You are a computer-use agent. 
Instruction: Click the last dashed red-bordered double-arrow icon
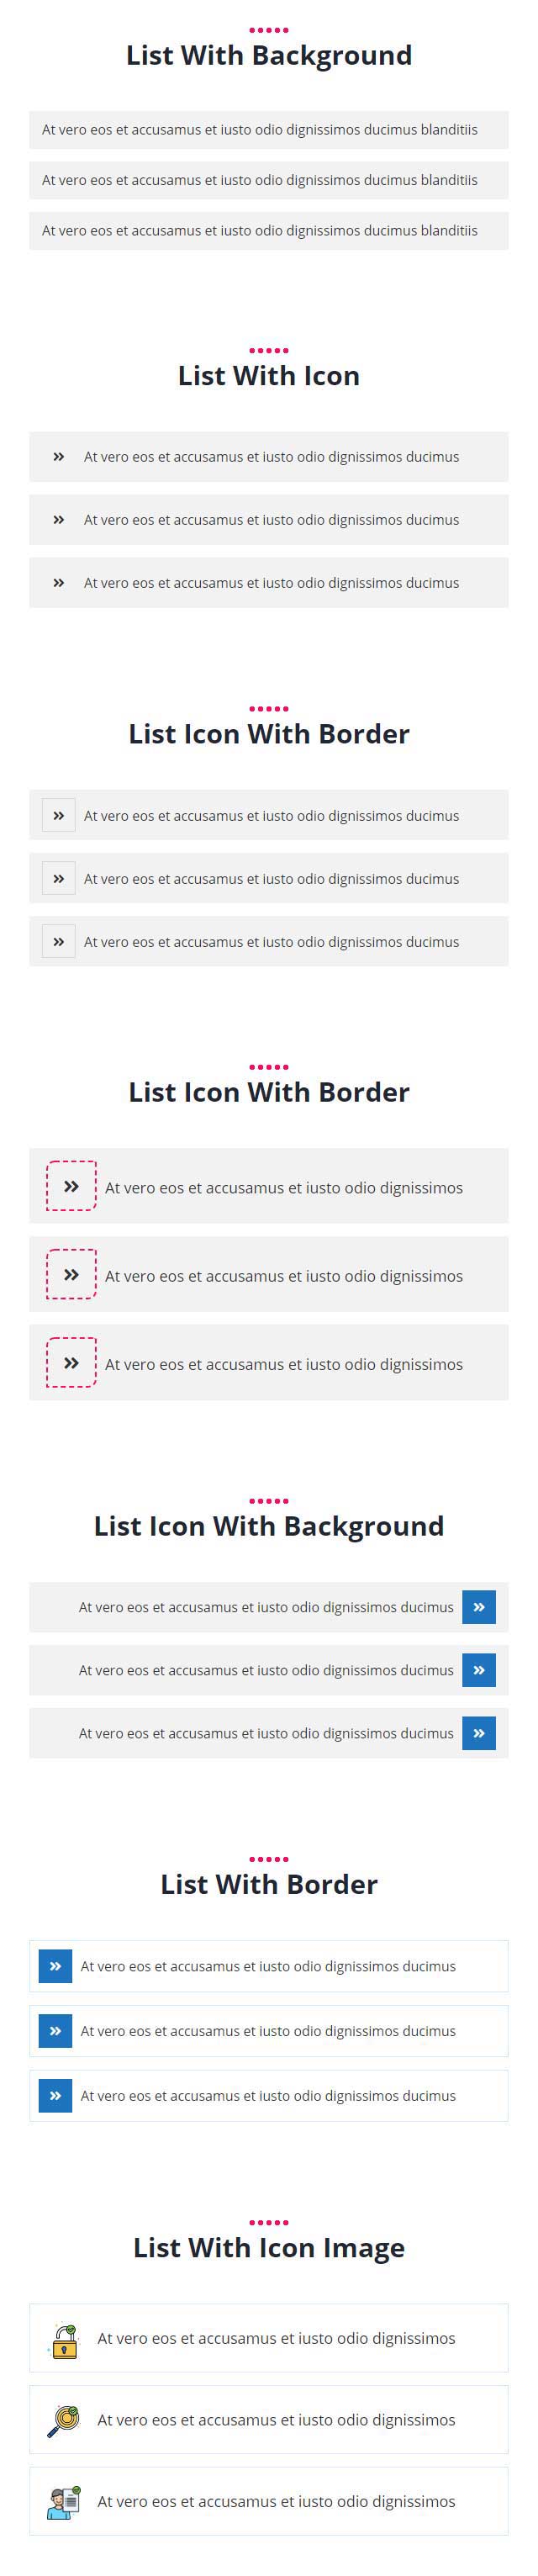(71, 1362)
